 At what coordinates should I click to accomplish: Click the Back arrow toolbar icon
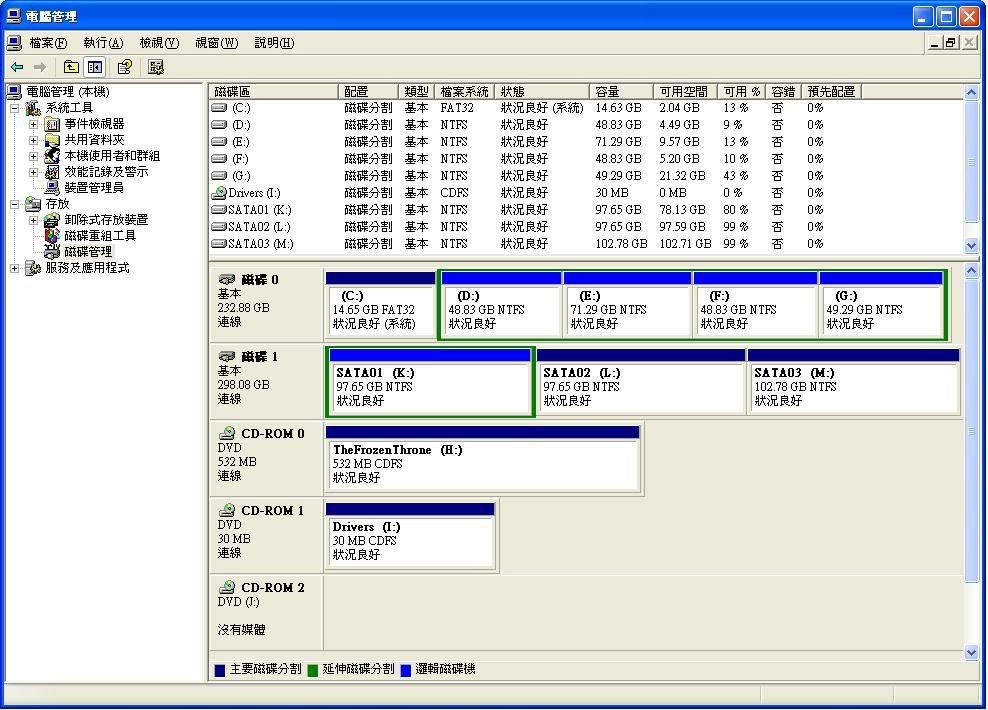pyautogui.click(x=17, y=67)
